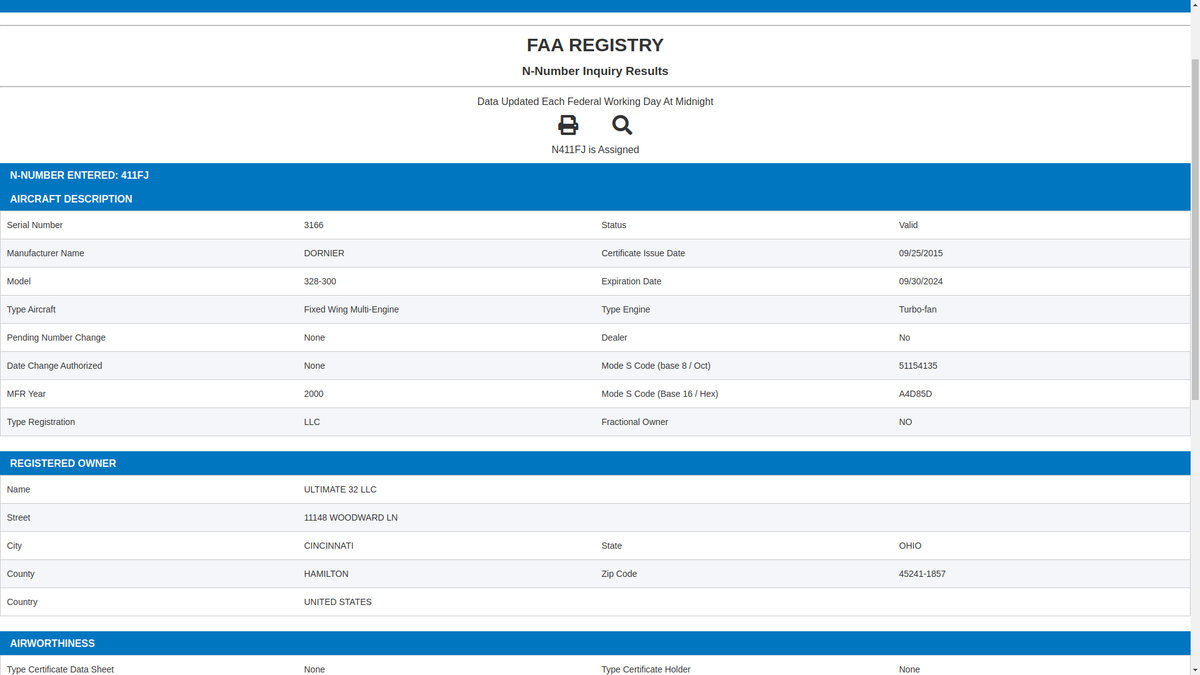Click the Mode S hex code A4D85D

coord(915,394)
